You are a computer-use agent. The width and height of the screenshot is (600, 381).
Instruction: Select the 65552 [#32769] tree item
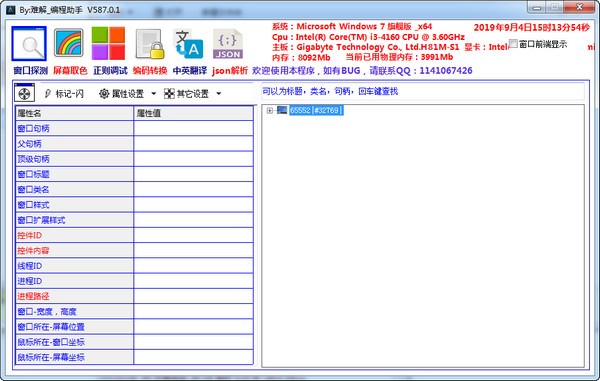(316, 111)
